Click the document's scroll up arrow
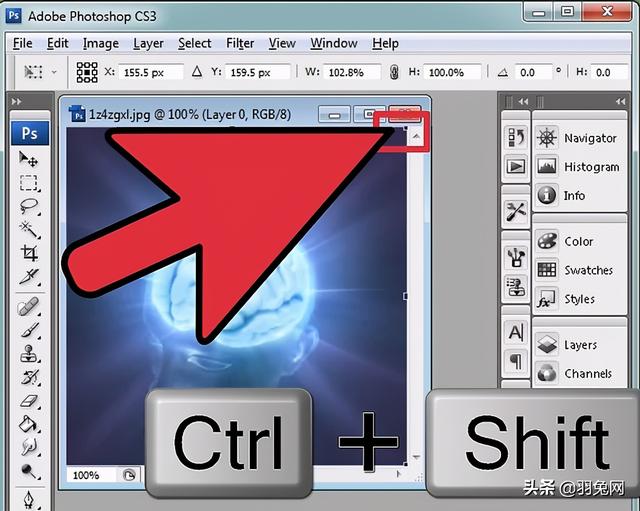 416,136
